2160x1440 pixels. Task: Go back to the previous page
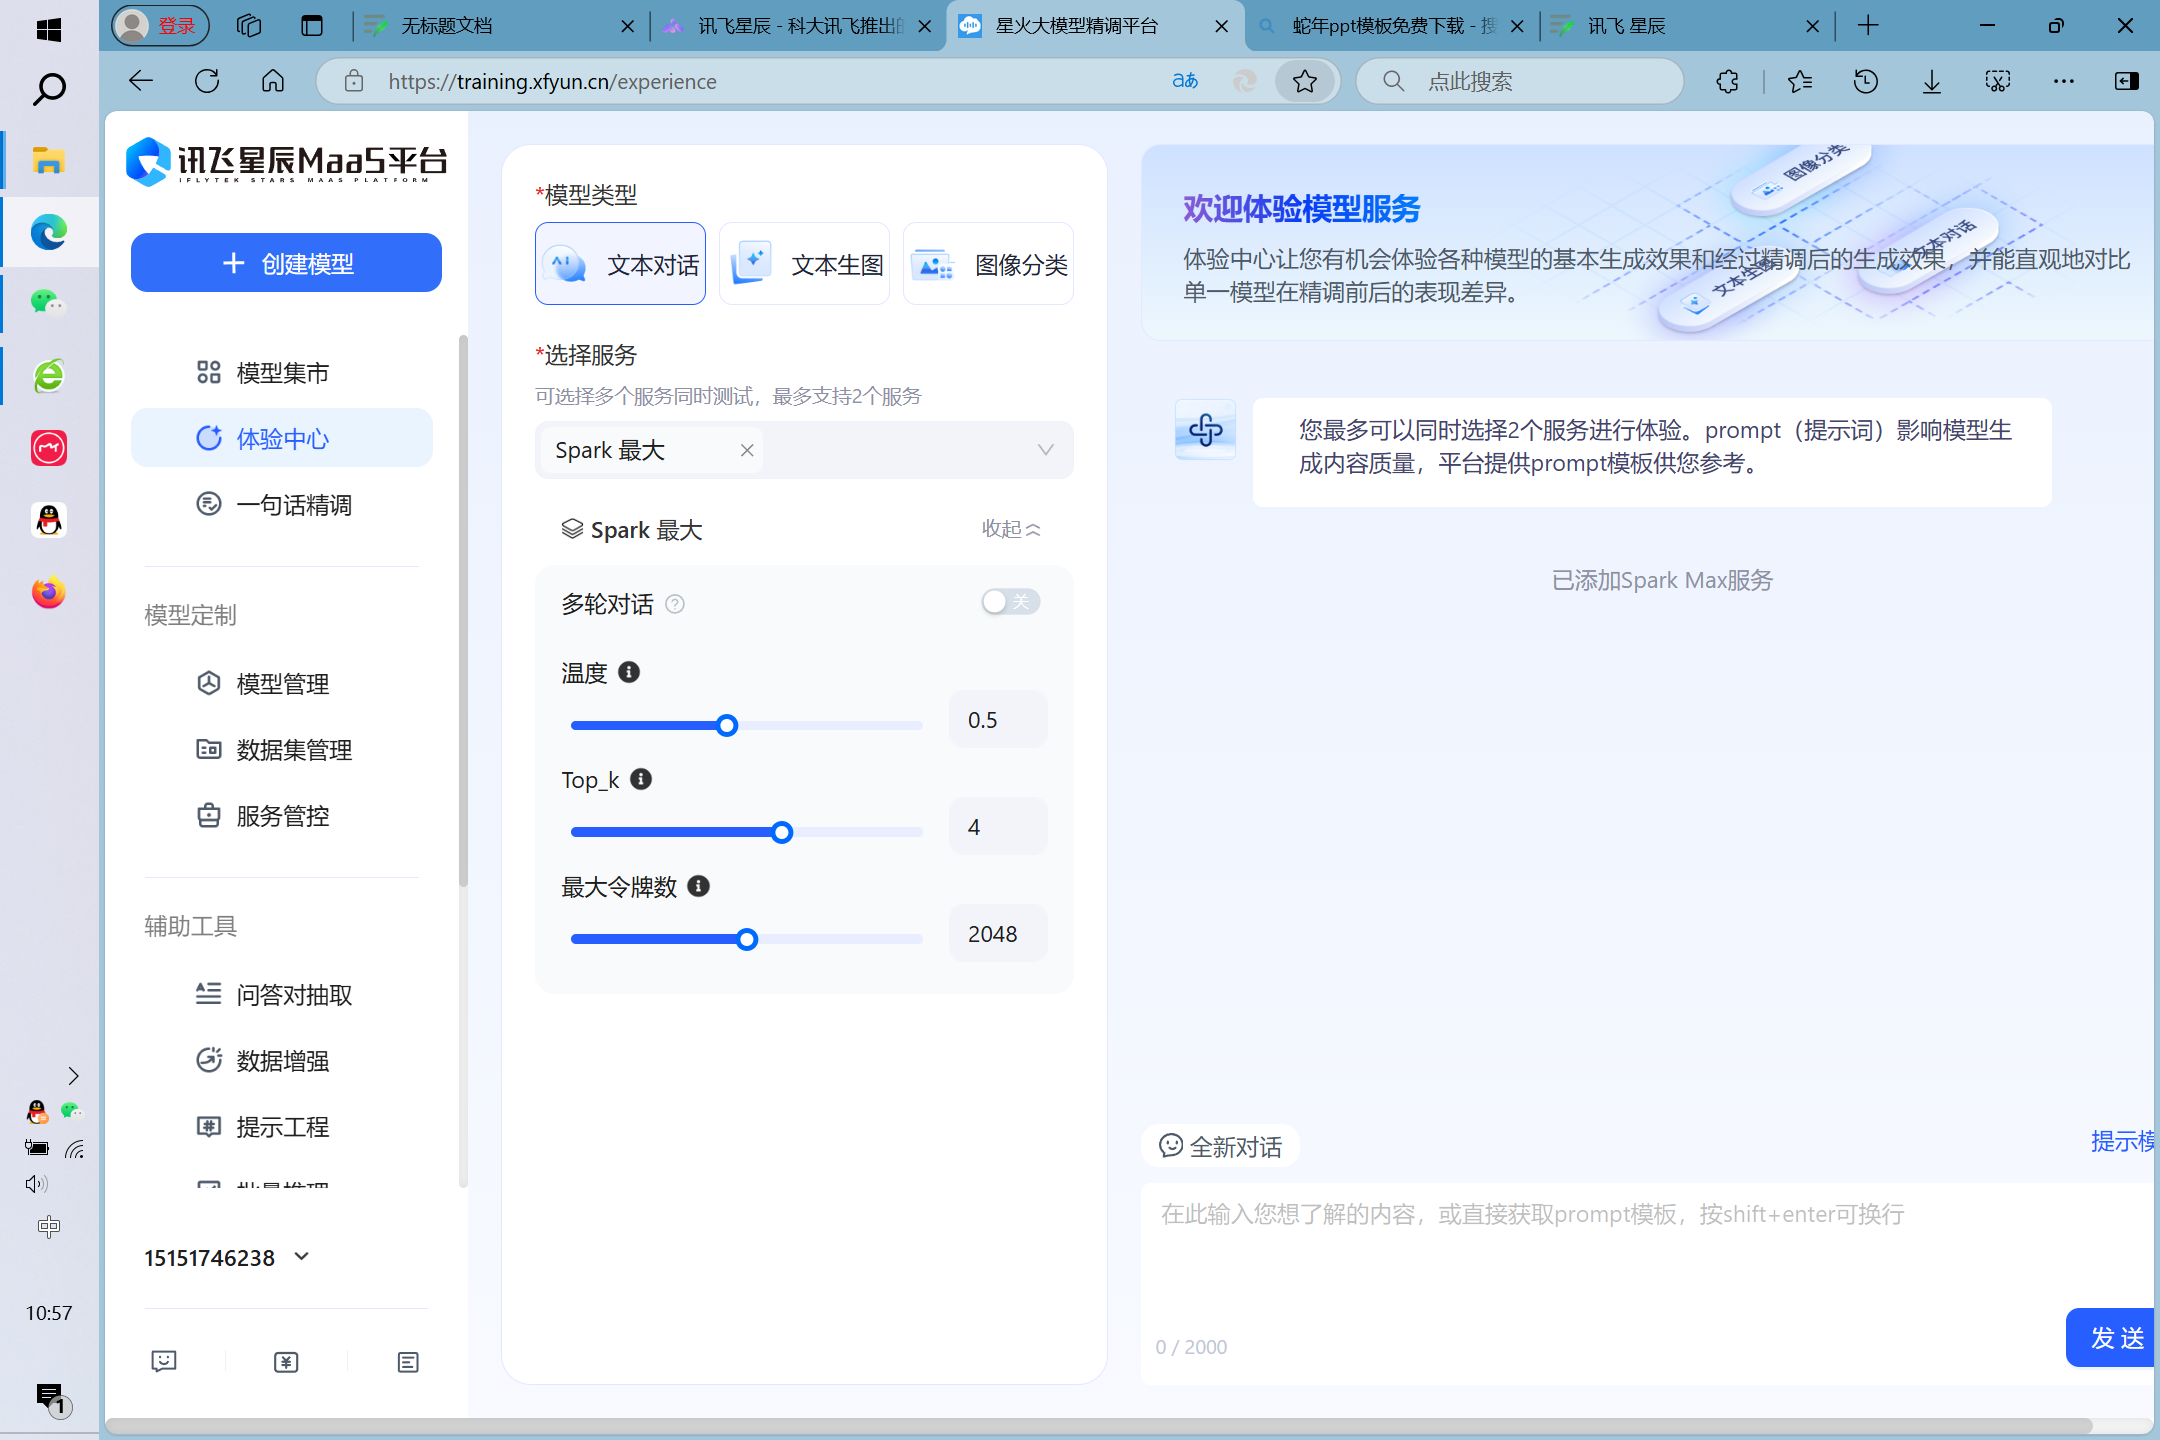click(x=141, y=81)
